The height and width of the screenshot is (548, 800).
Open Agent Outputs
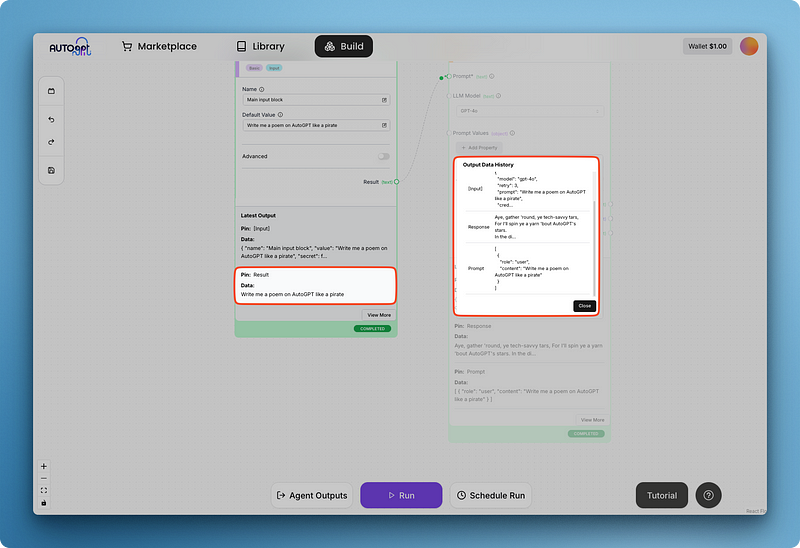point(312,495)
